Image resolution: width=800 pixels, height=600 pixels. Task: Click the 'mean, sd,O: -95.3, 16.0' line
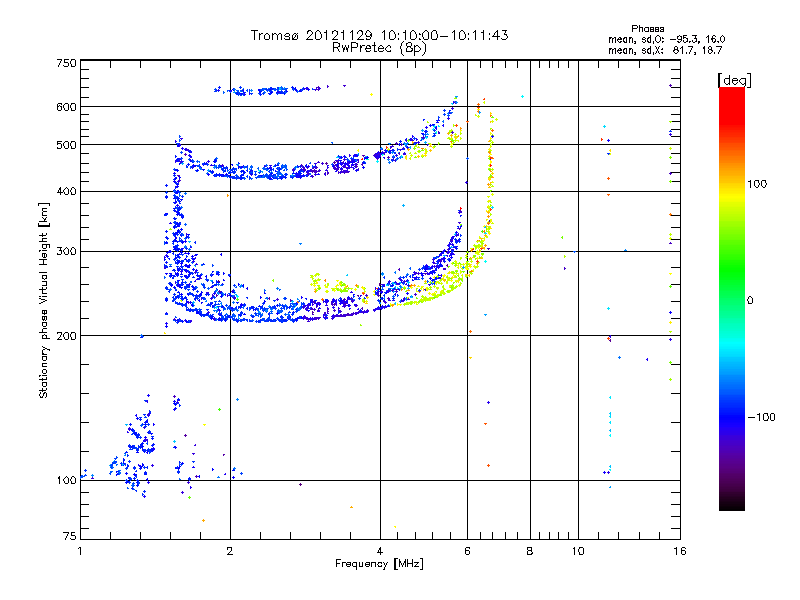(666, 39)
